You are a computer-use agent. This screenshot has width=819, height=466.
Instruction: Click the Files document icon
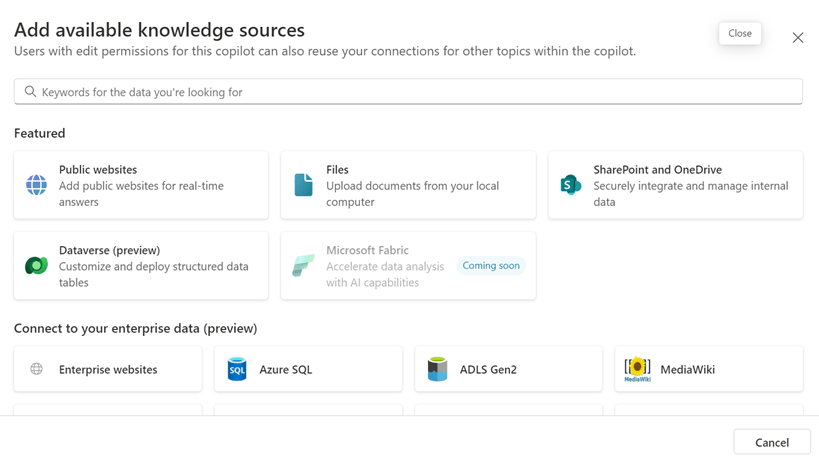pos(303,185)
